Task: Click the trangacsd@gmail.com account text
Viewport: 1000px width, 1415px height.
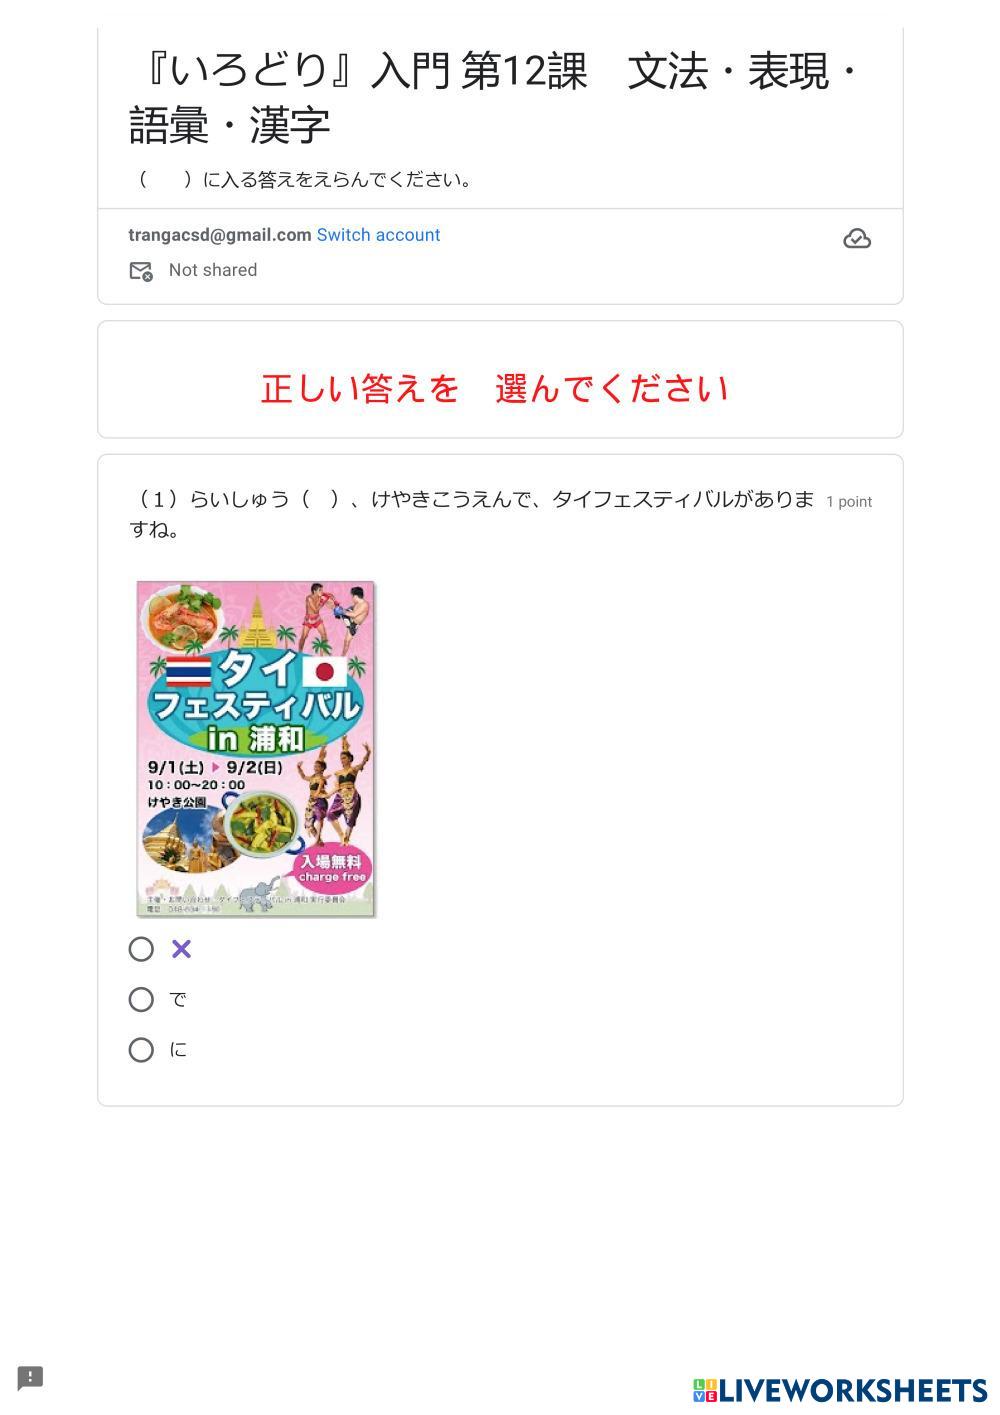Action: (x=220, y=235)
